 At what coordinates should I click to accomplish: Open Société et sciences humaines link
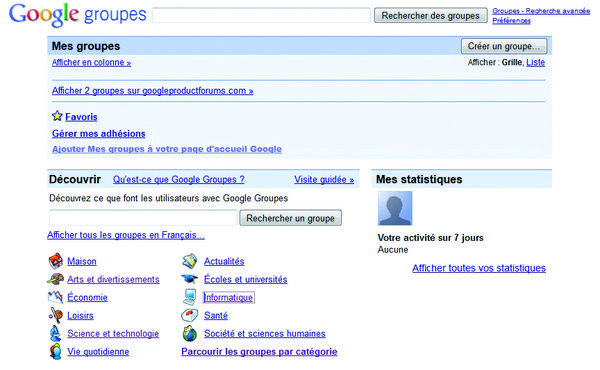[265, 334]
